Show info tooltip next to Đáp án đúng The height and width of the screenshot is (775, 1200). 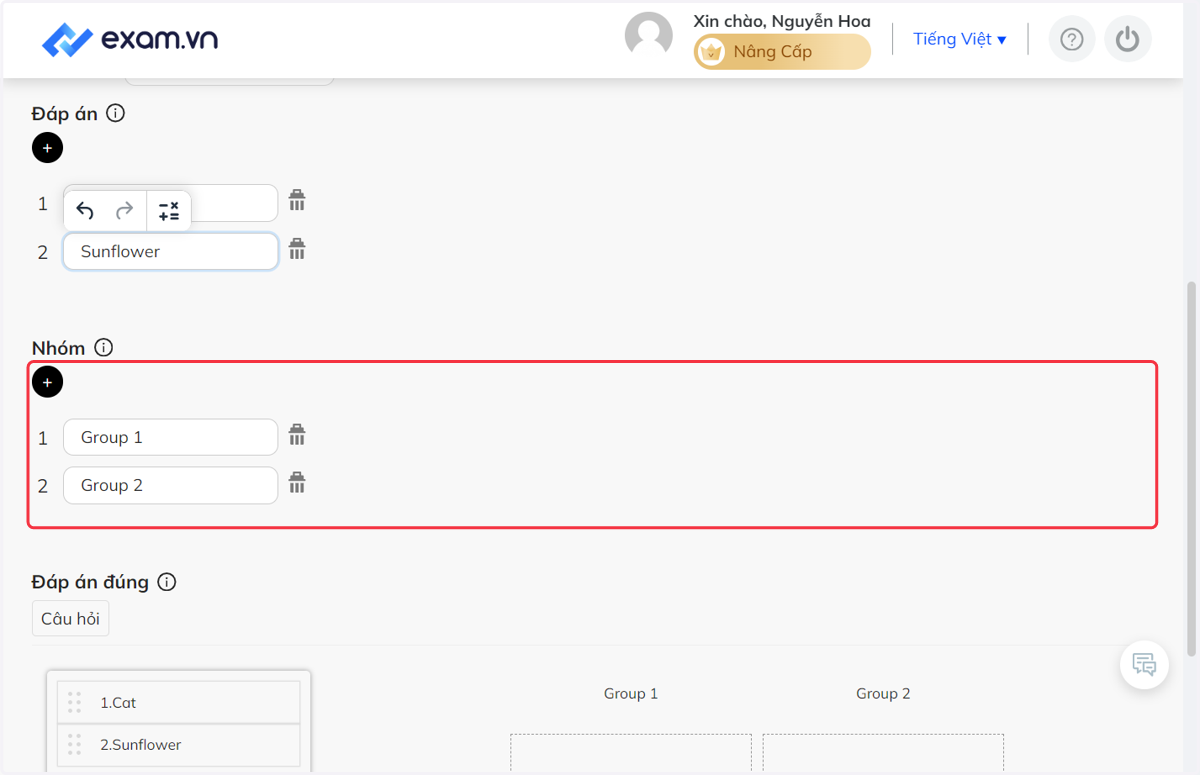167,581
